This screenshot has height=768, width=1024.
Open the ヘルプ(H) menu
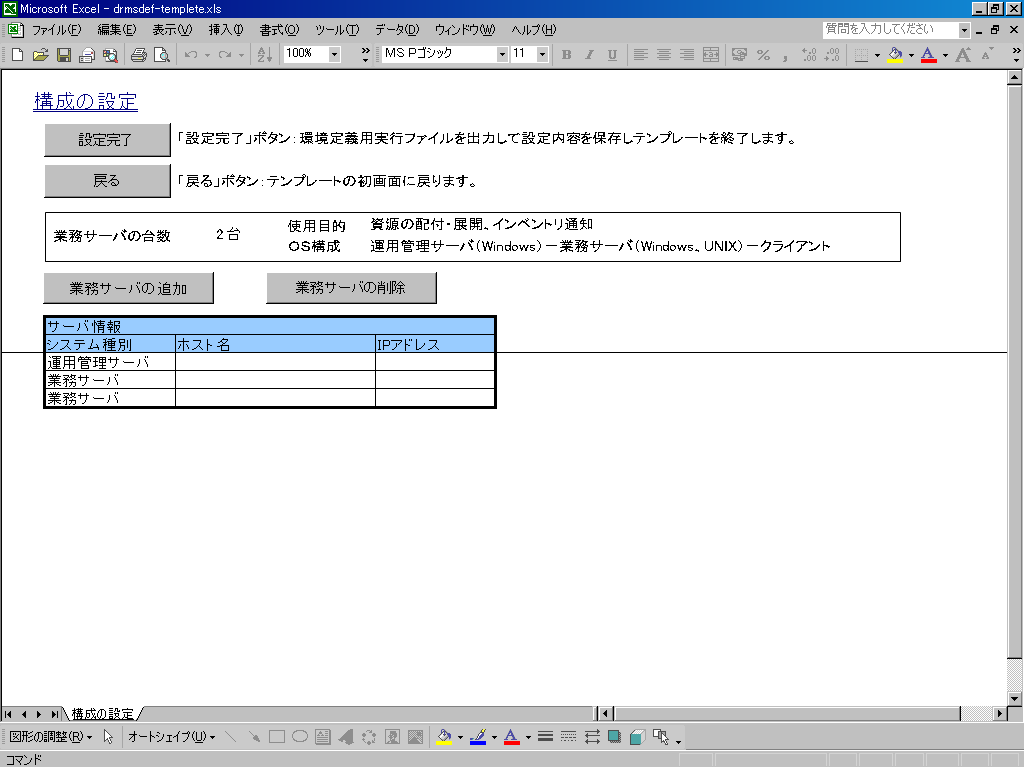(x=534, y=30)
